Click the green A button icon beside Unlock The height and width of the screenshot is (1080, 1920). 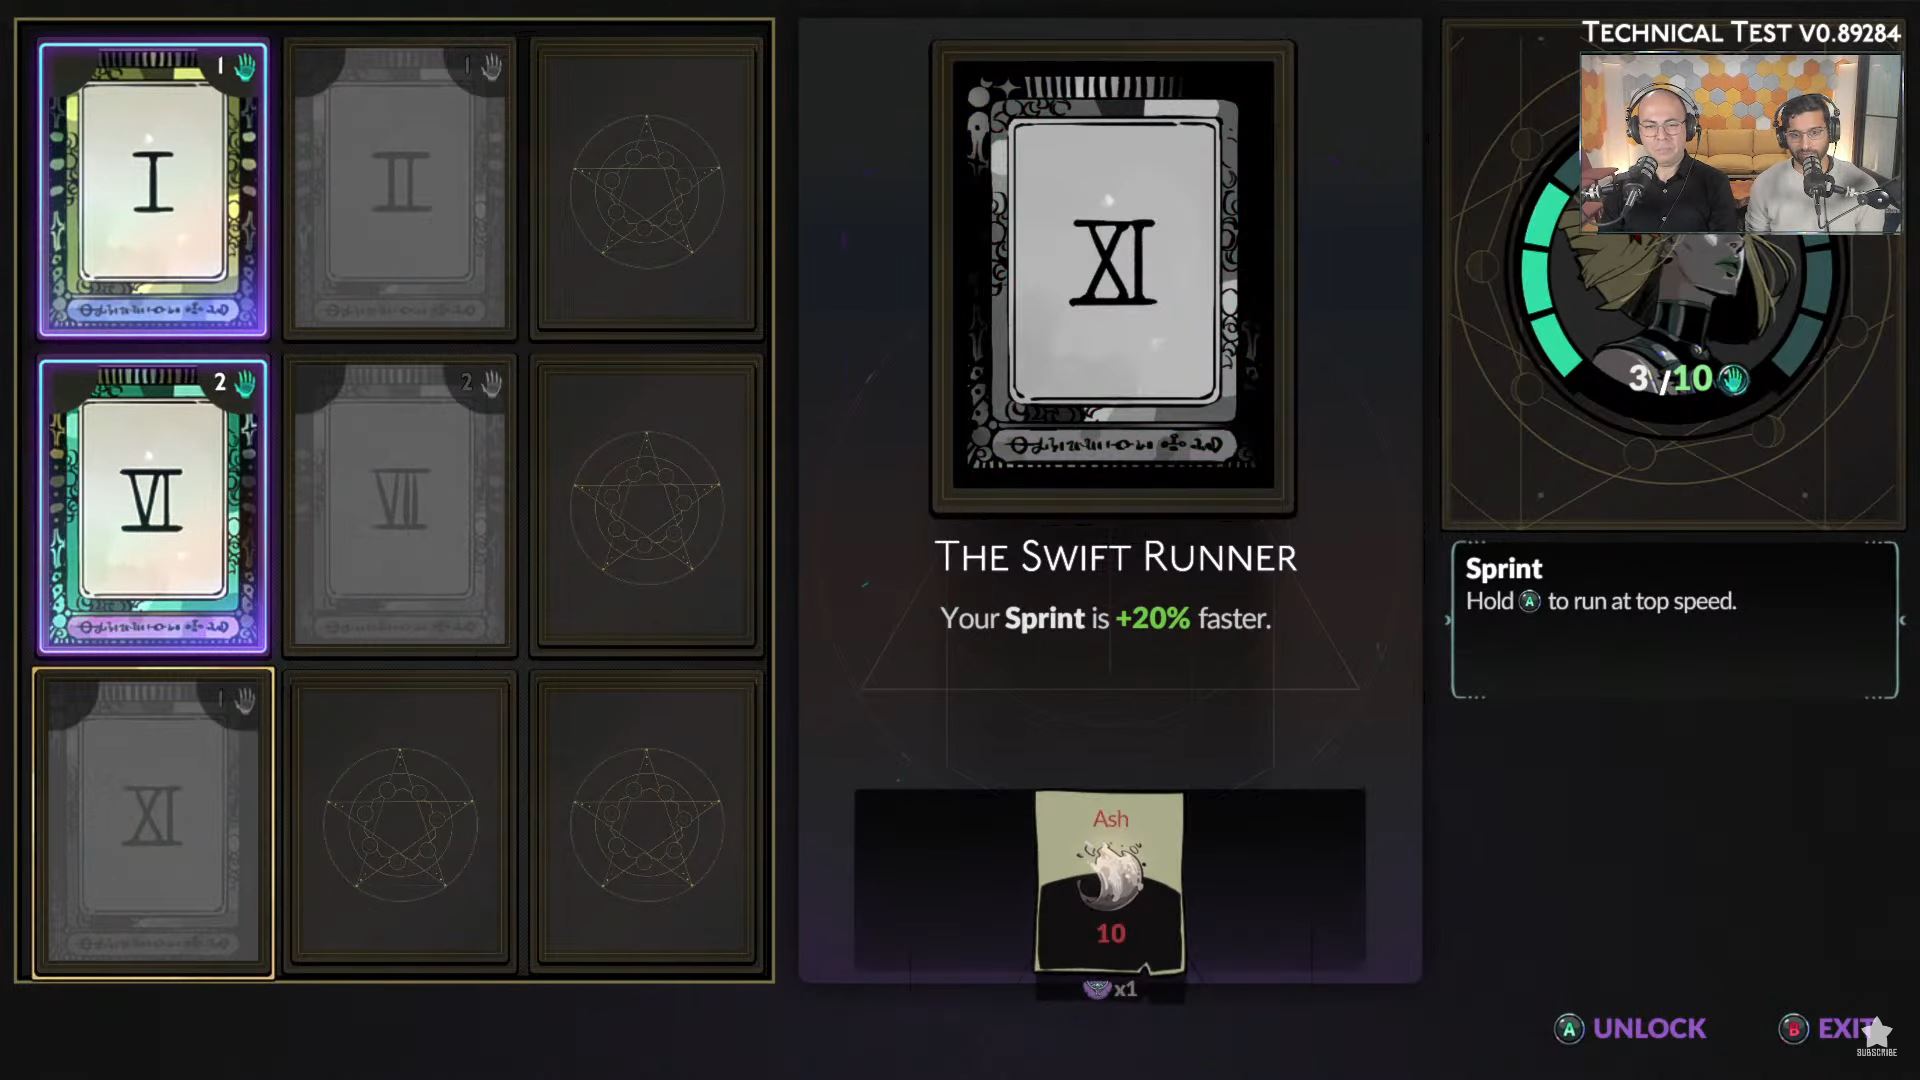(x=1568, y=1029)
